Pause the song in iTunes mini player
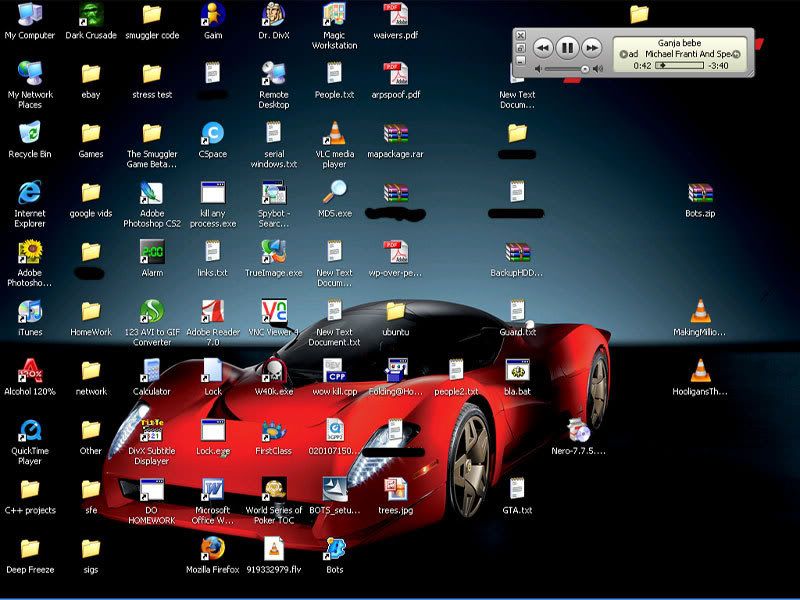800x600 pixels. click(567, 47)
